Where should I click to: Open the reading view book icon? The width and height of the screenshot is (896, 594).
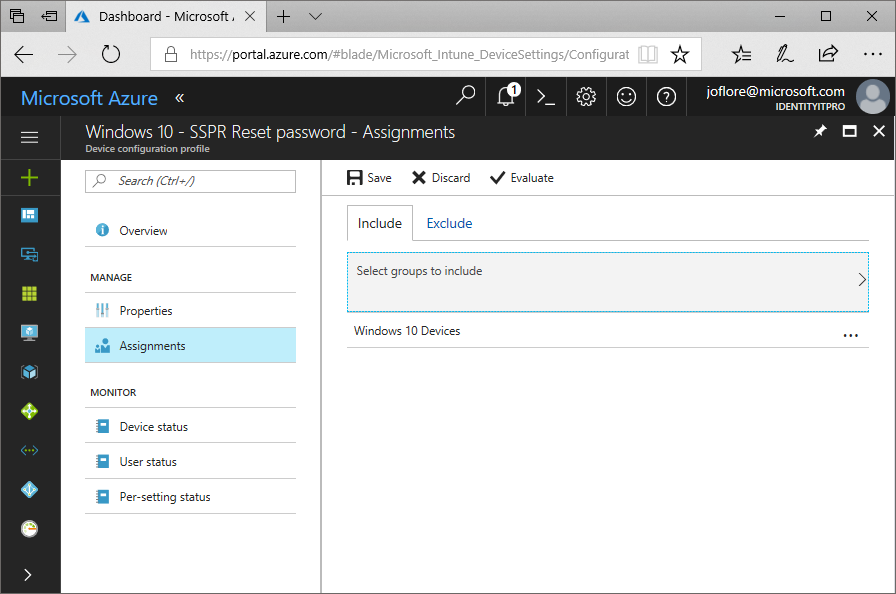647,55
